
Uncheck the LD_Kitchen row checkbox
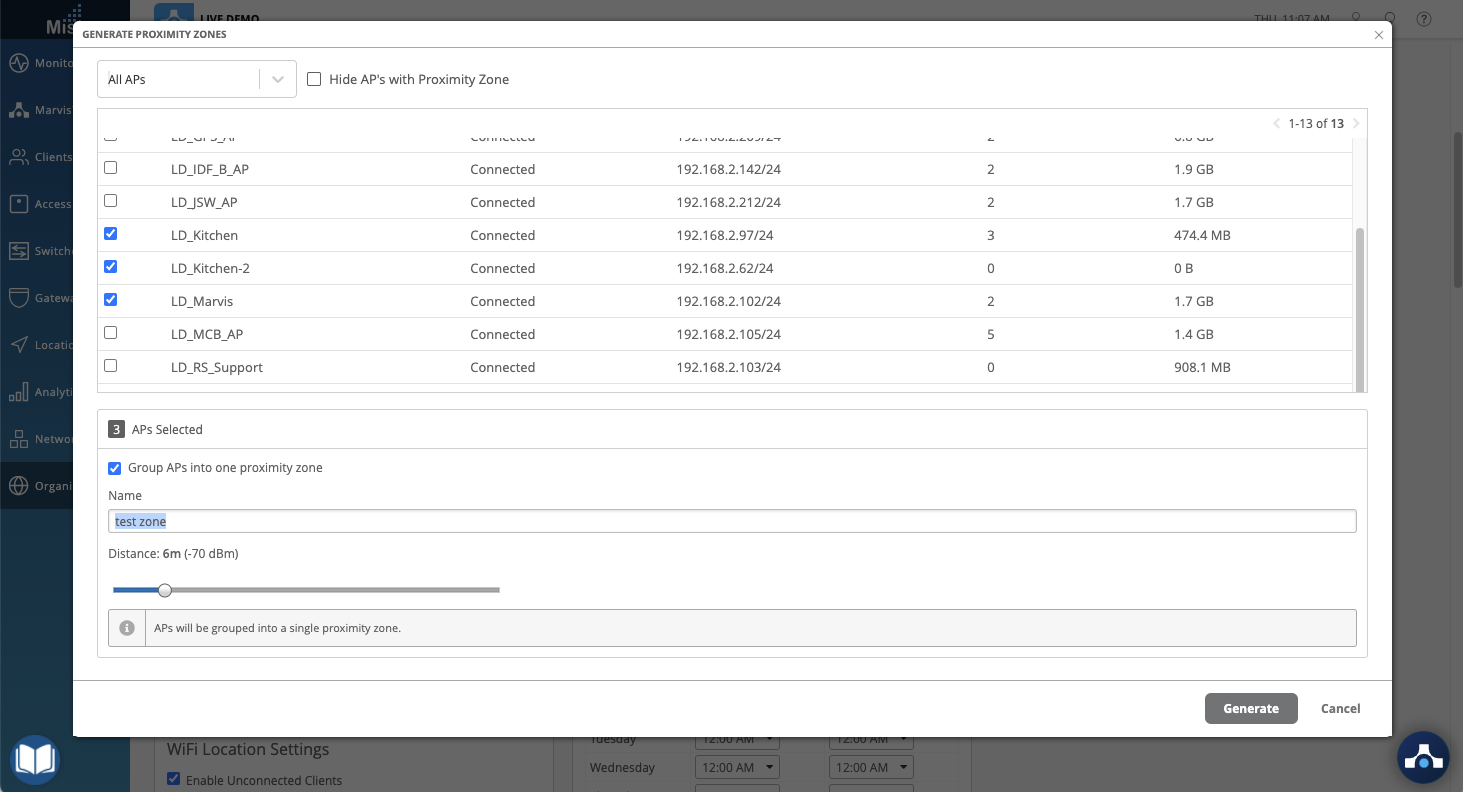click(111, 234)
